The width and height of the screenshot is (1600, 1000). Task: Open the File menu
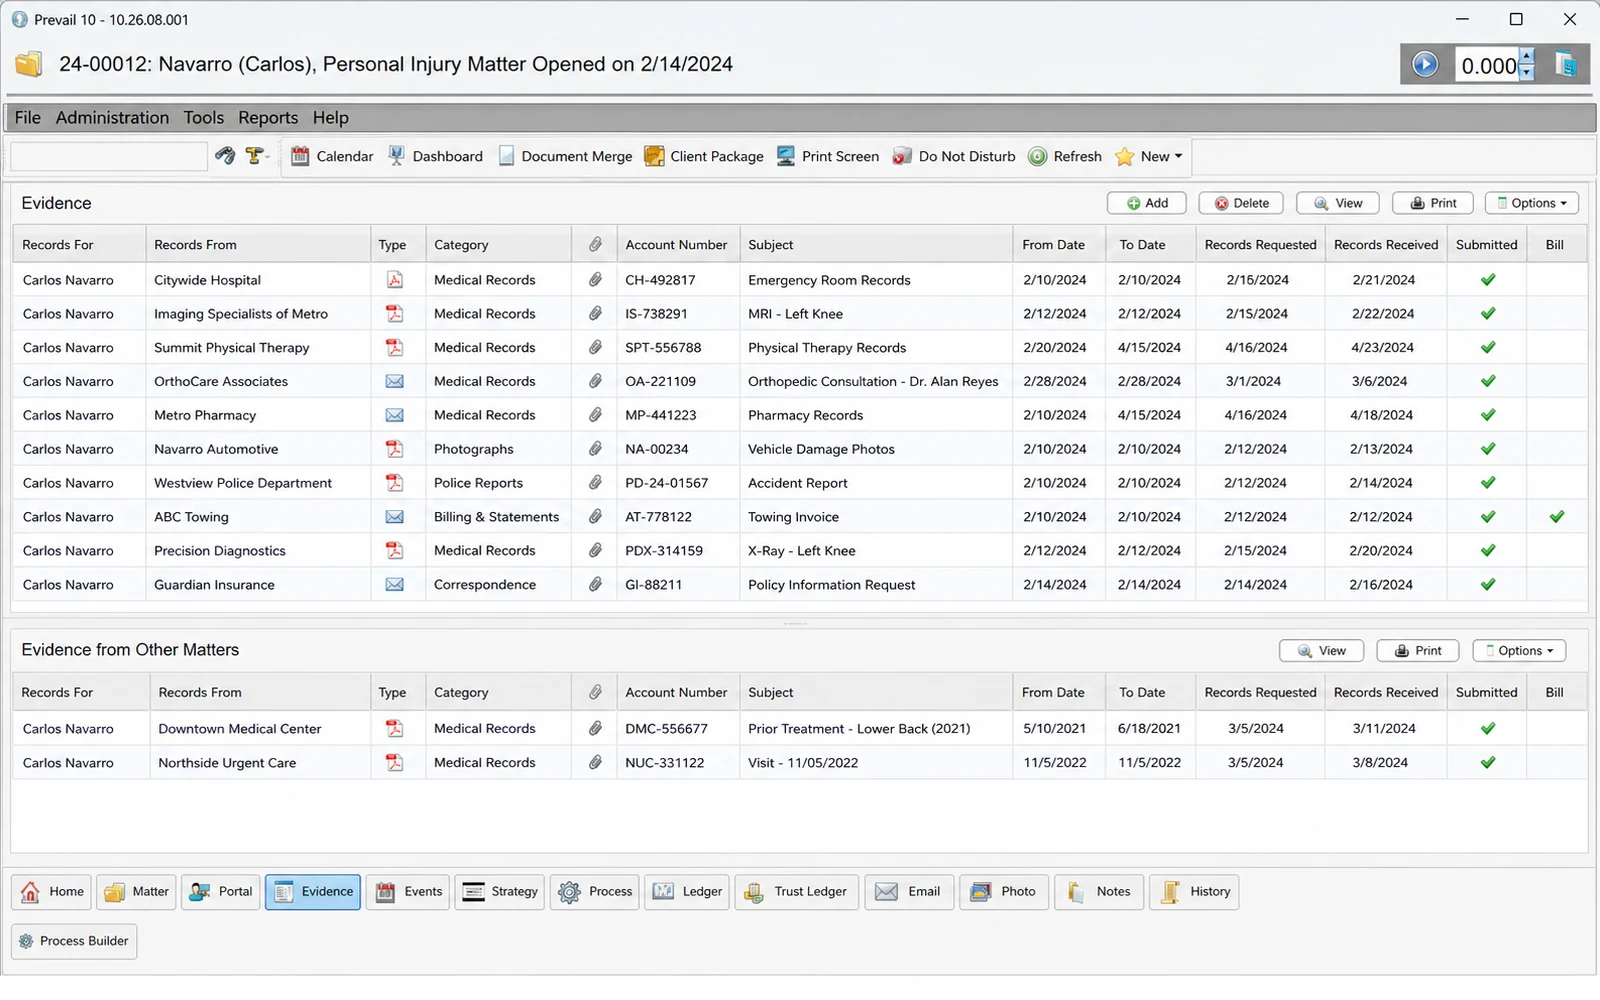[x=28, y=118]
